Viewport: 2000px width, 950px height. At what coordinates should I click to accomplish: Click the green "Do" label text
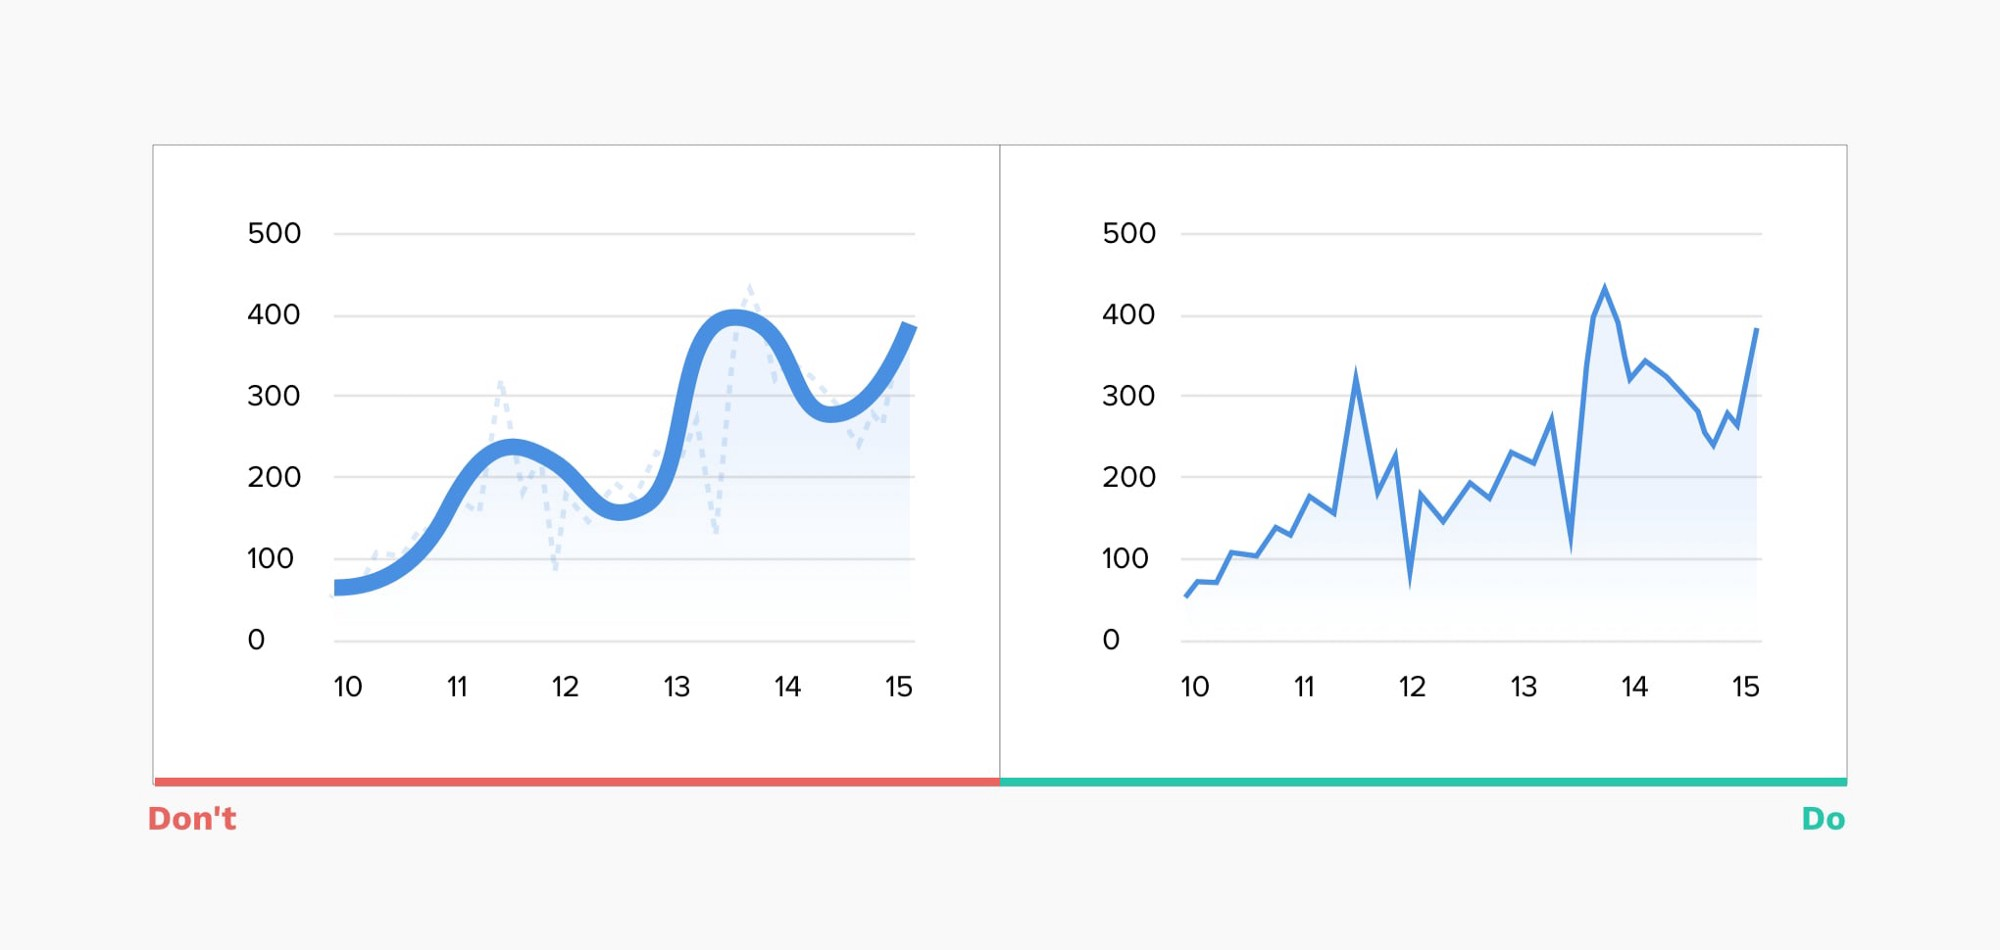1823,819
